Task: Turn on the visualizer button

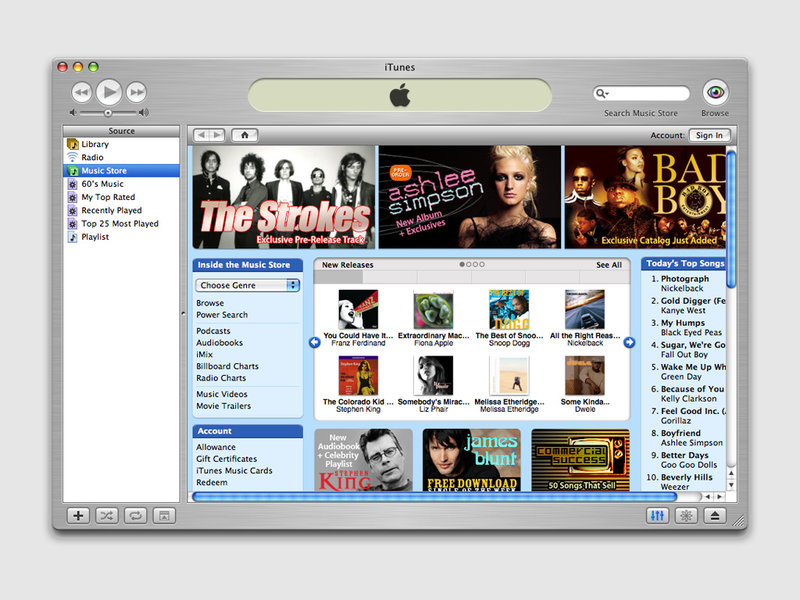Action: point(686,516)
